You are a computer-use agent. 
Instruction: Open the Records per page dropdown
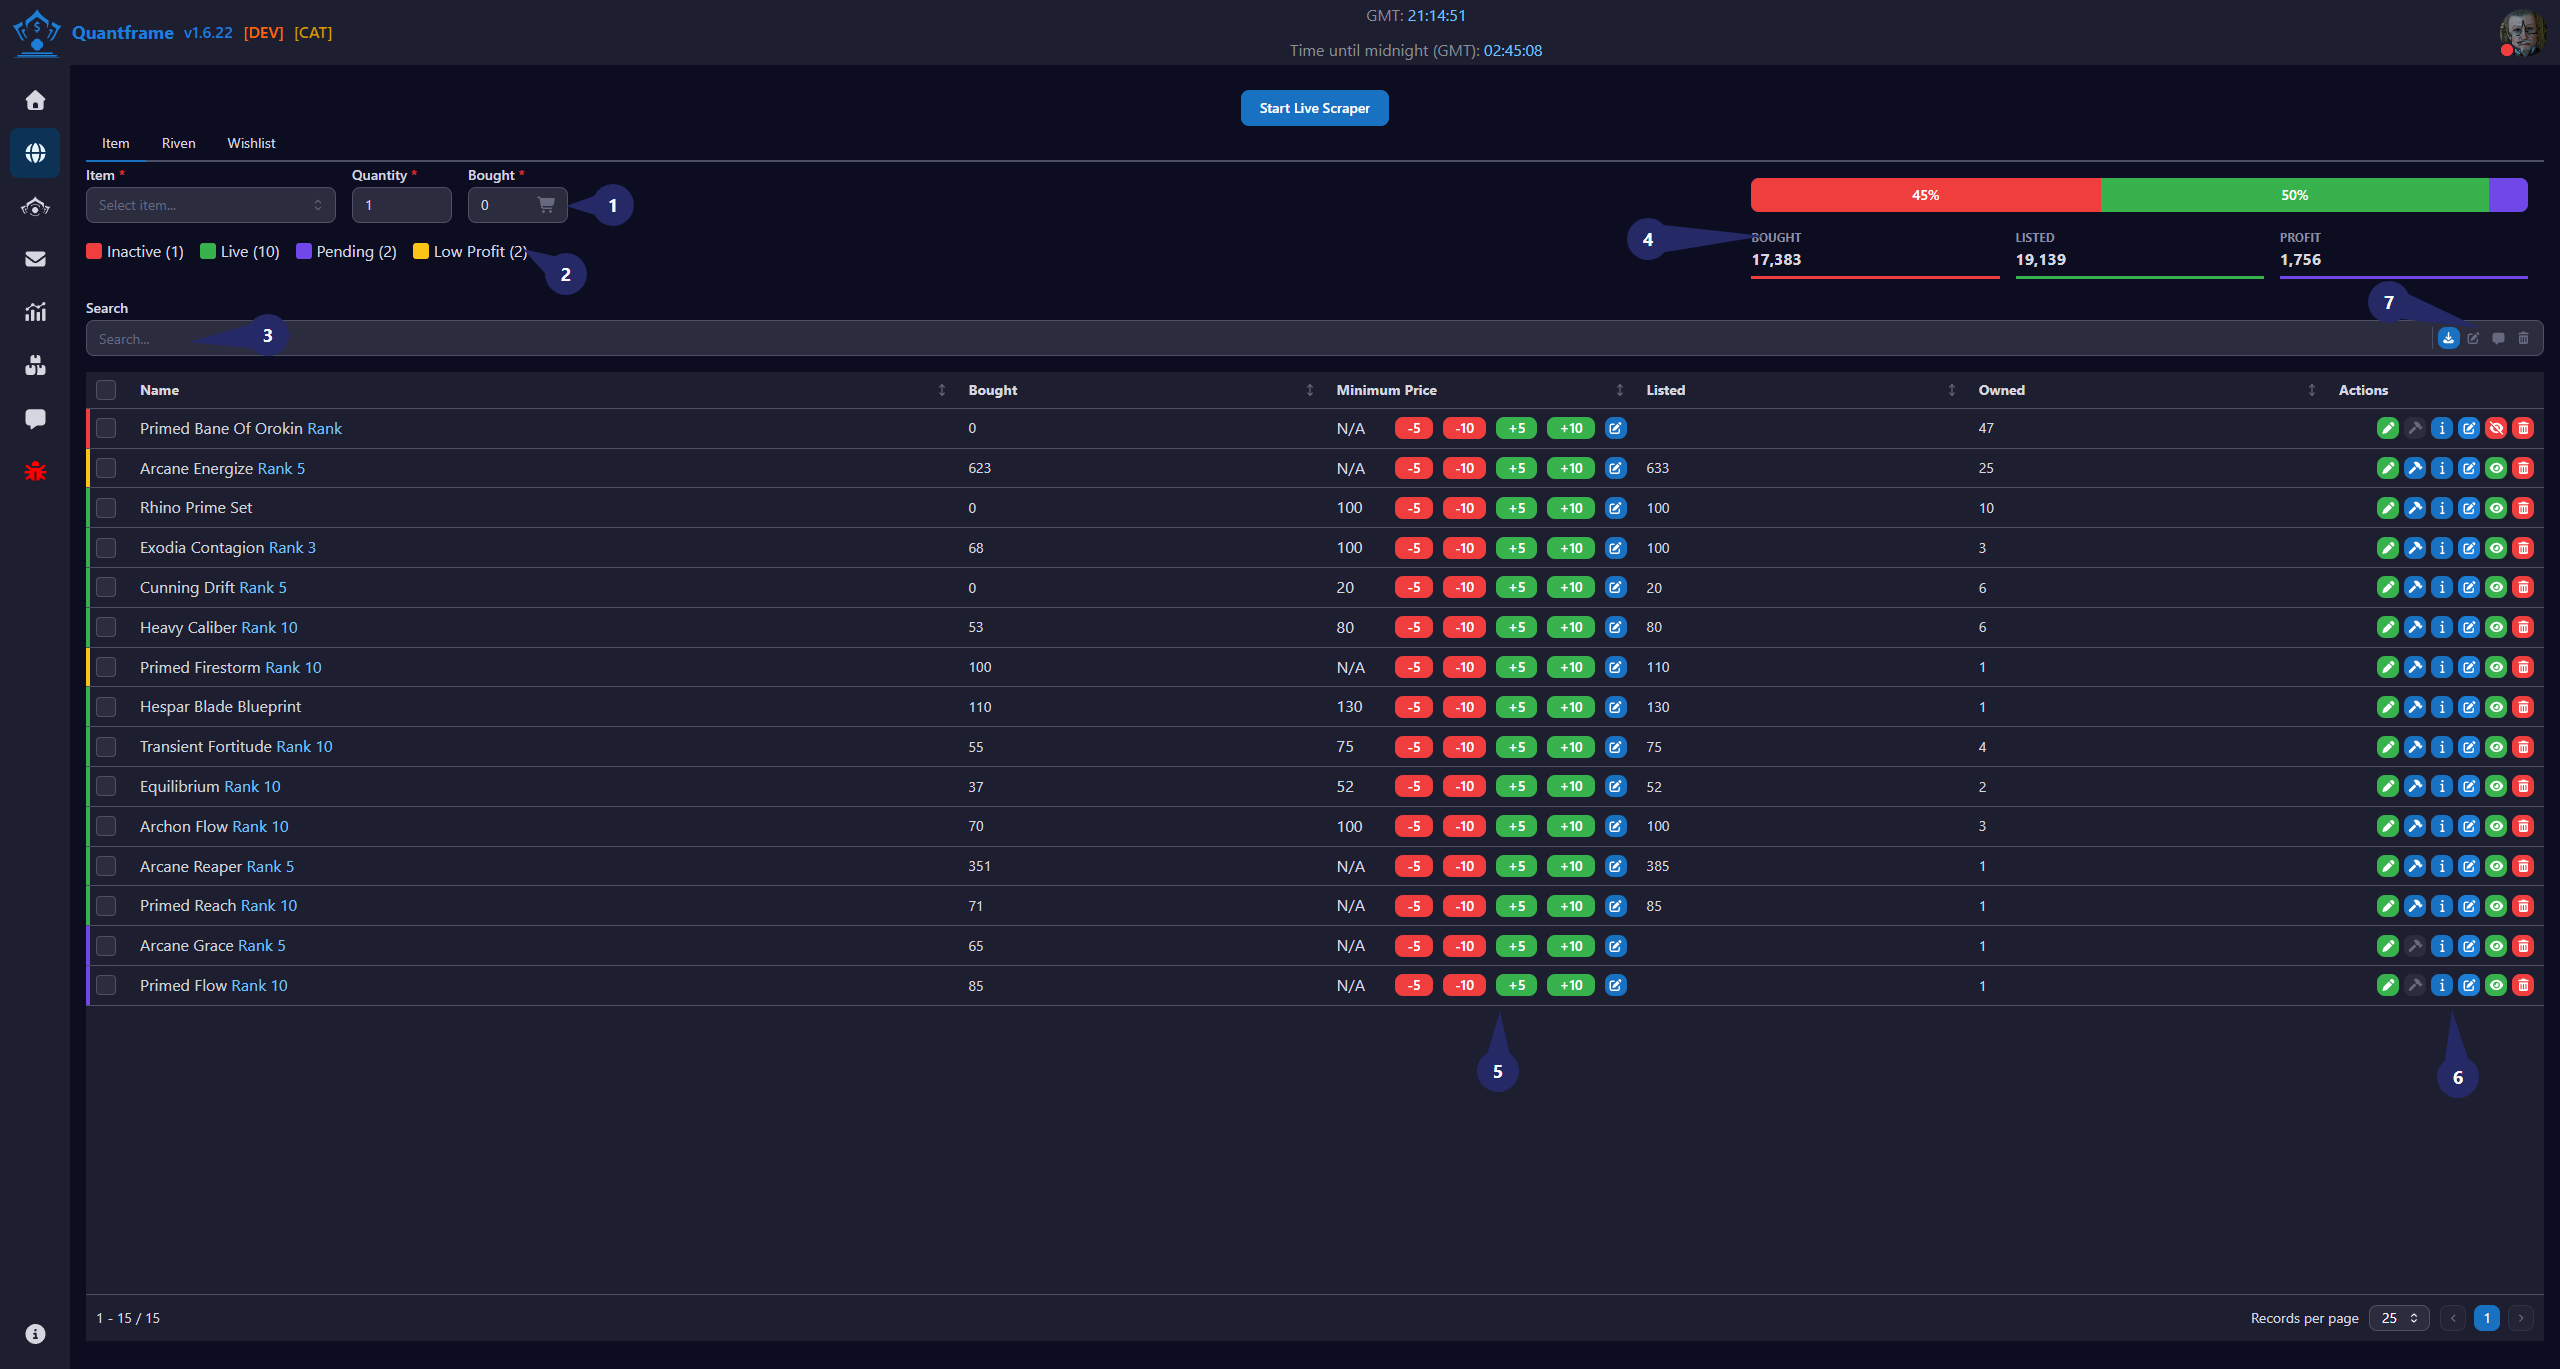2399,1318
